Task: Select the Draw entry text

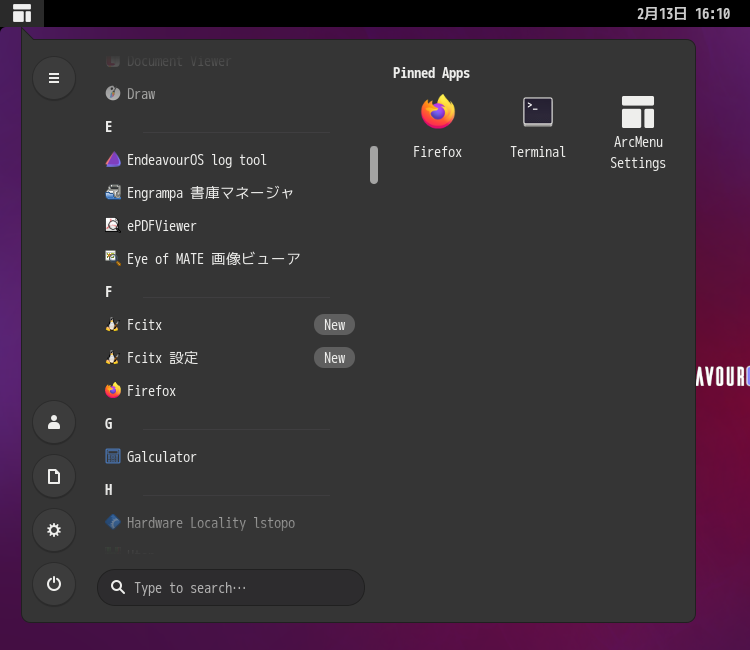Action: point(141,94)
